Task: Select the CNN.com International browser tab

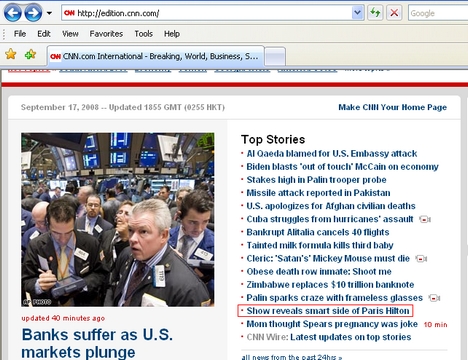Action: click(x=156, y=56)
